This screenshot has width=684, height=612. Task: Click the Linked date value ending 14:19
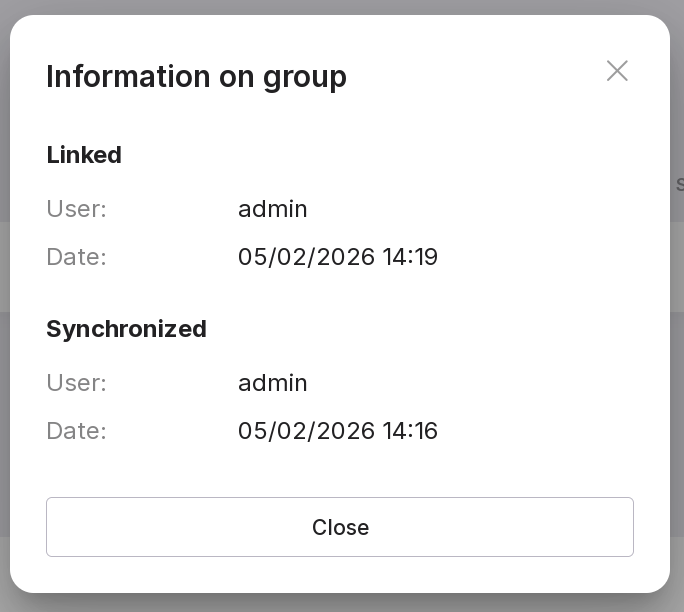(x=337, y=257)
